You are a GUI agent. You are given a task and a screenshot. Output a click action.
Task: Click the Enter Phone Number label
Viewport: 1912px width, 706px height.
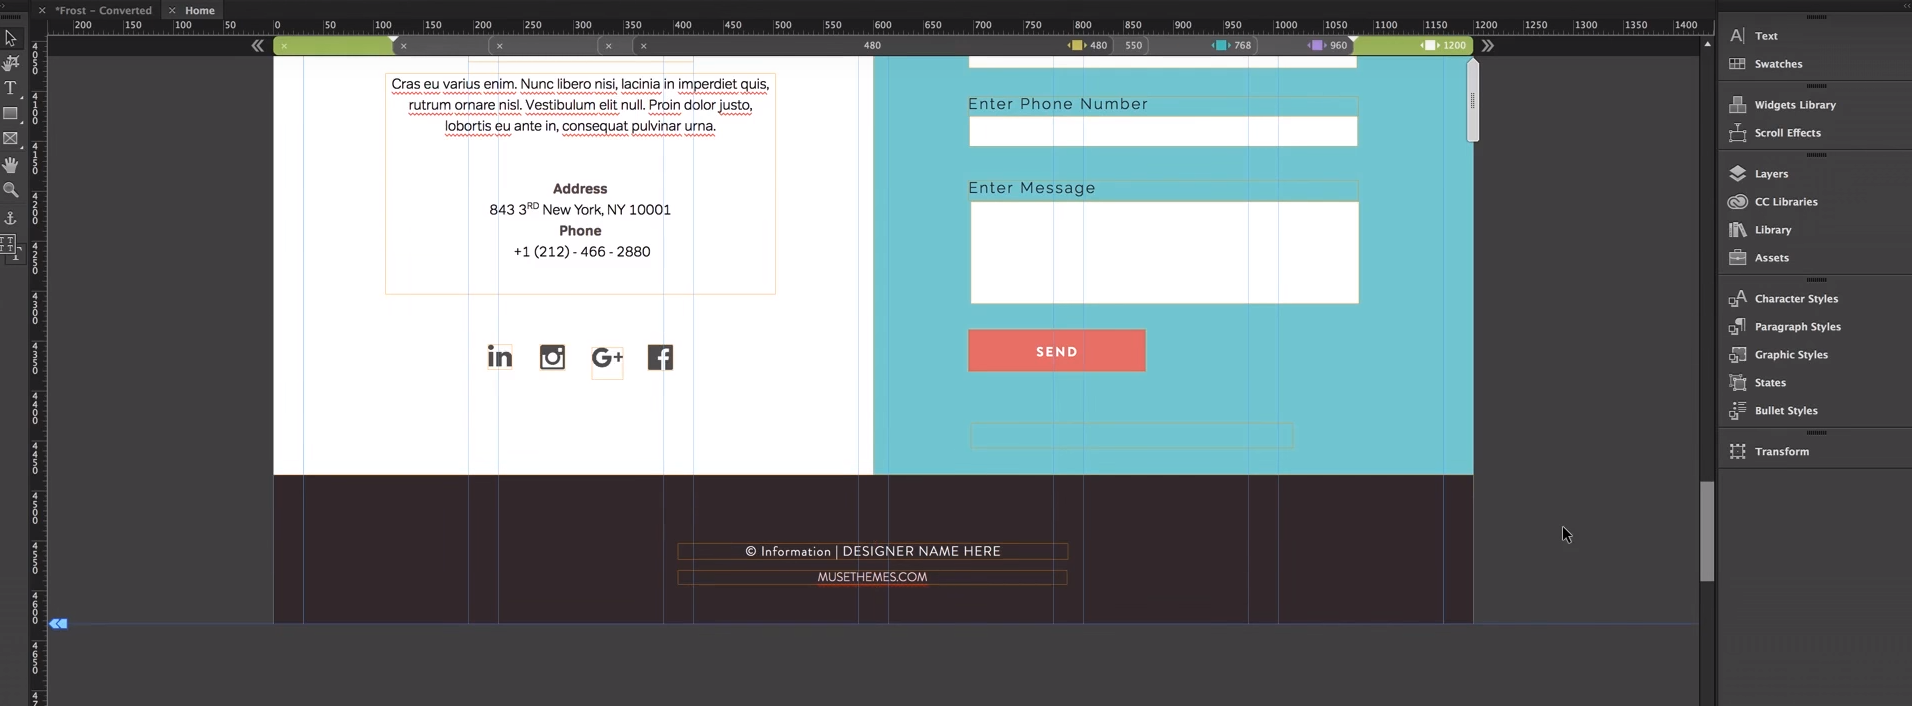pos(1058,104)
